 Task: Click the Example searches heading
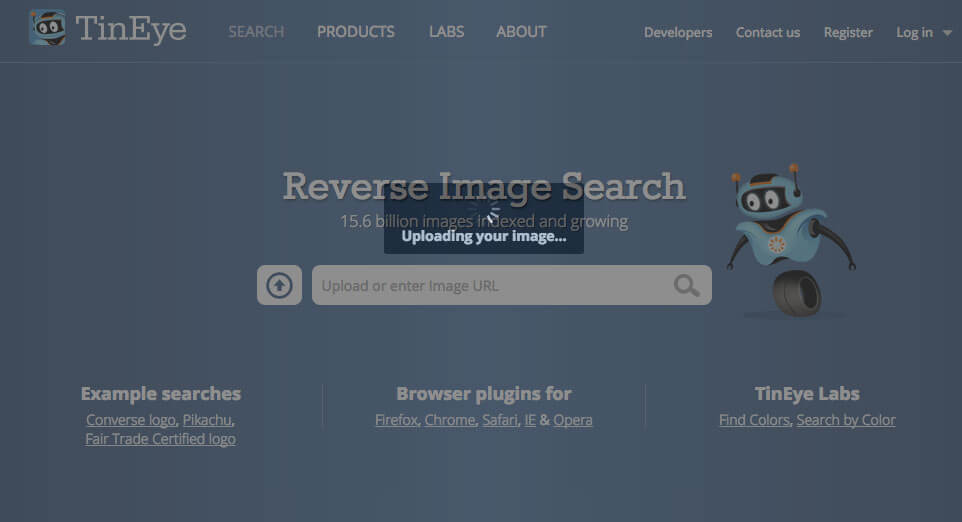(x=161, y=394)
